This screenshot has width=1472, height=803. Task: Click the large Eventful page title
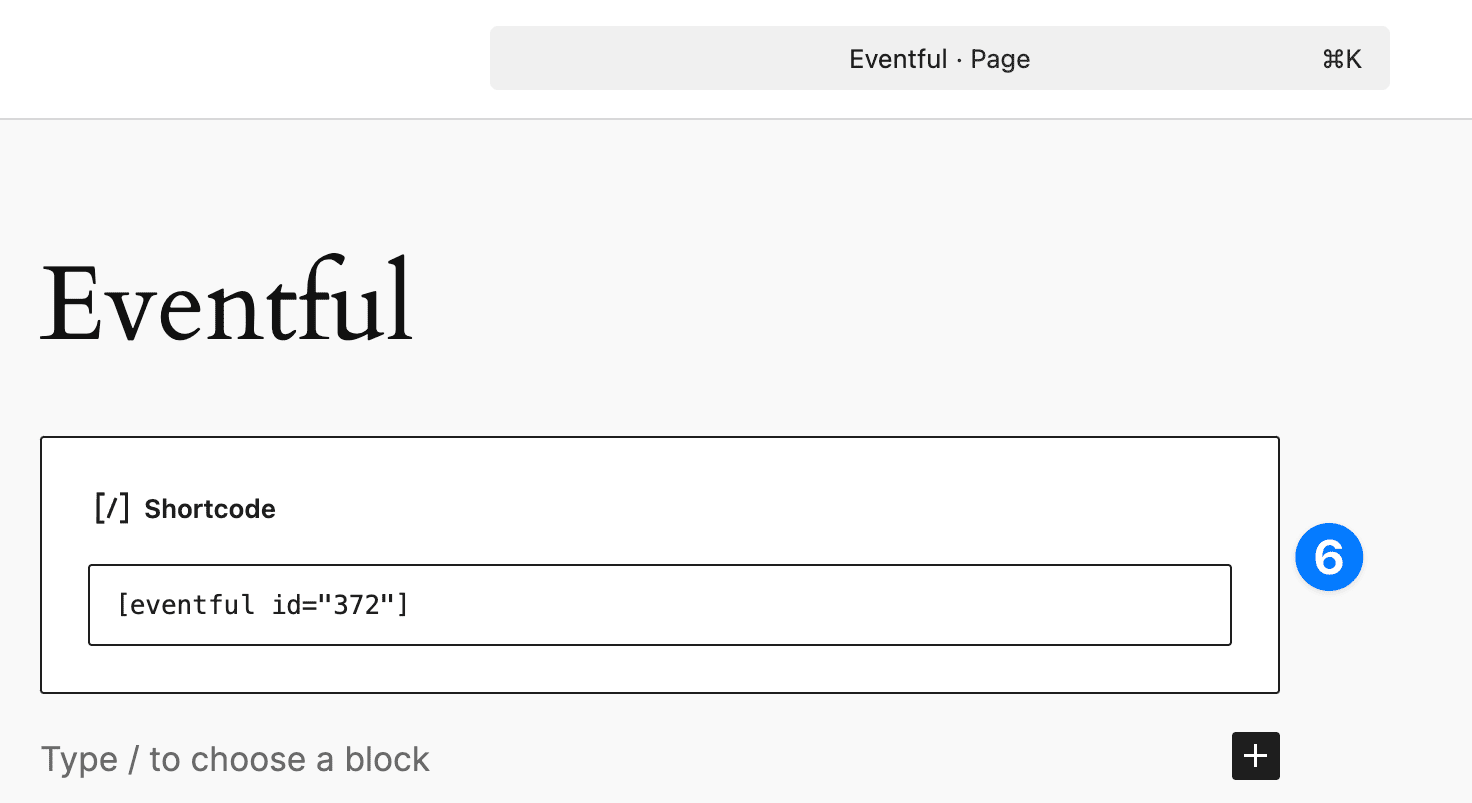[227, 302]
